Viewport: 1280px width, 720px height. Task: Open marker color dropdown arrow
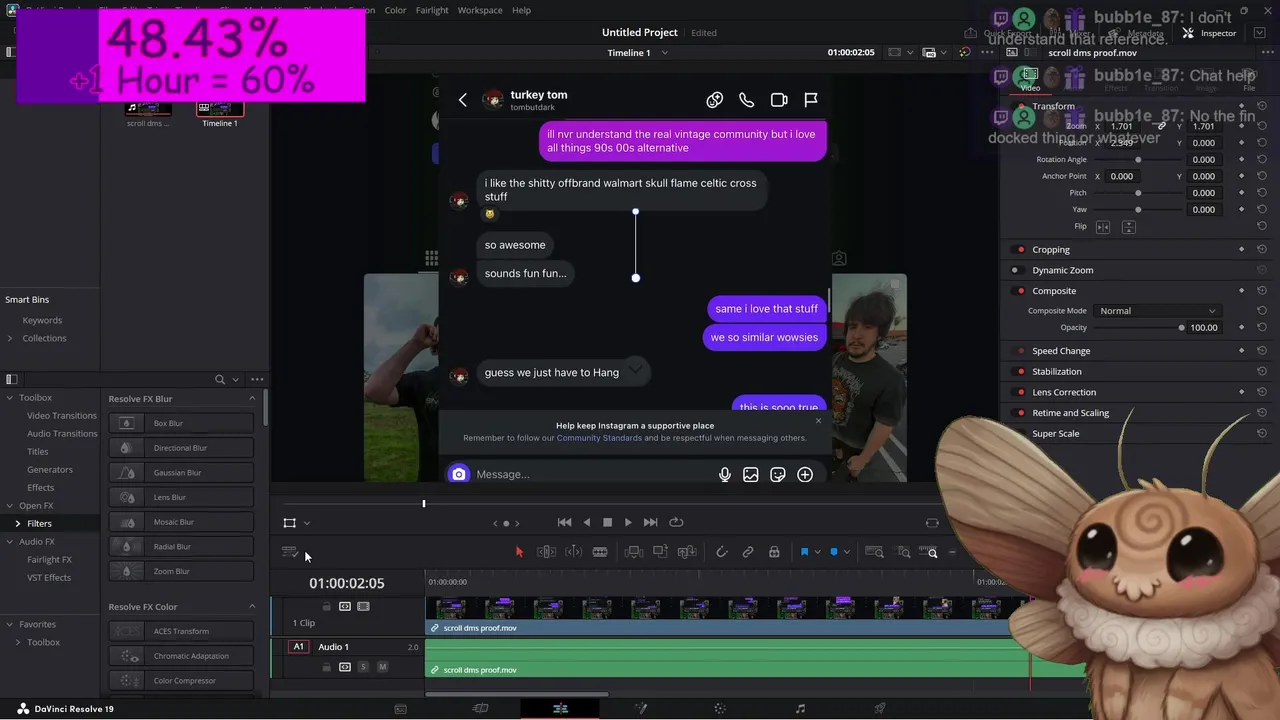(x=846, y=552)
